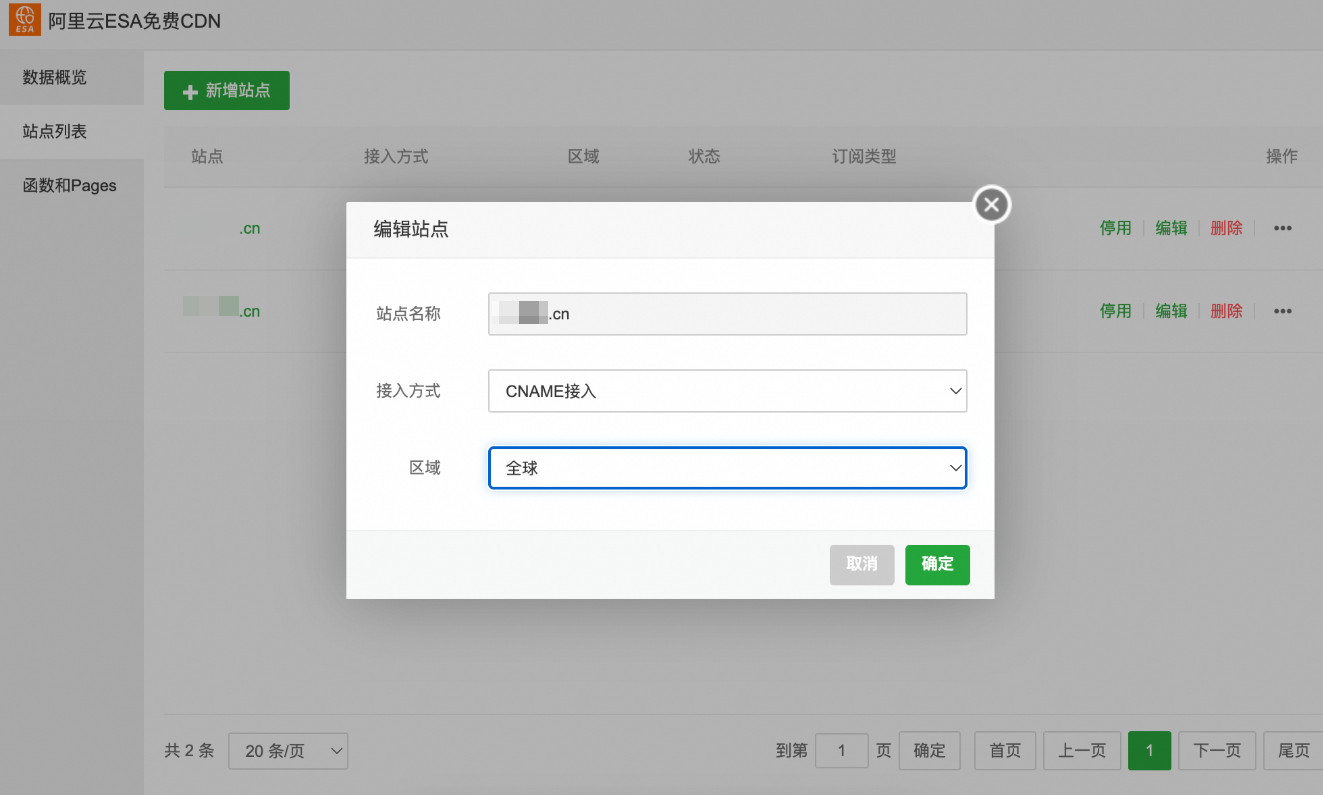Click the 站点名称 input field

click(x=728, y=314)
